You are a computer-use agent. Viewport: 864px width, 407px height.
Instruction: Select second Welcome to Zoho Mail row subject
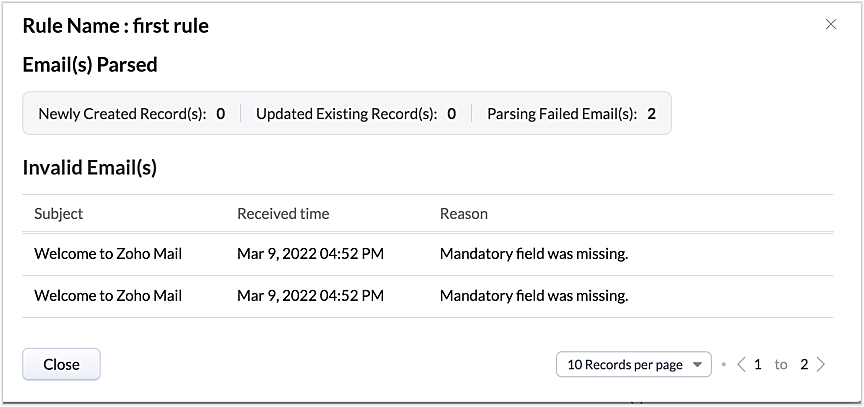108,296
